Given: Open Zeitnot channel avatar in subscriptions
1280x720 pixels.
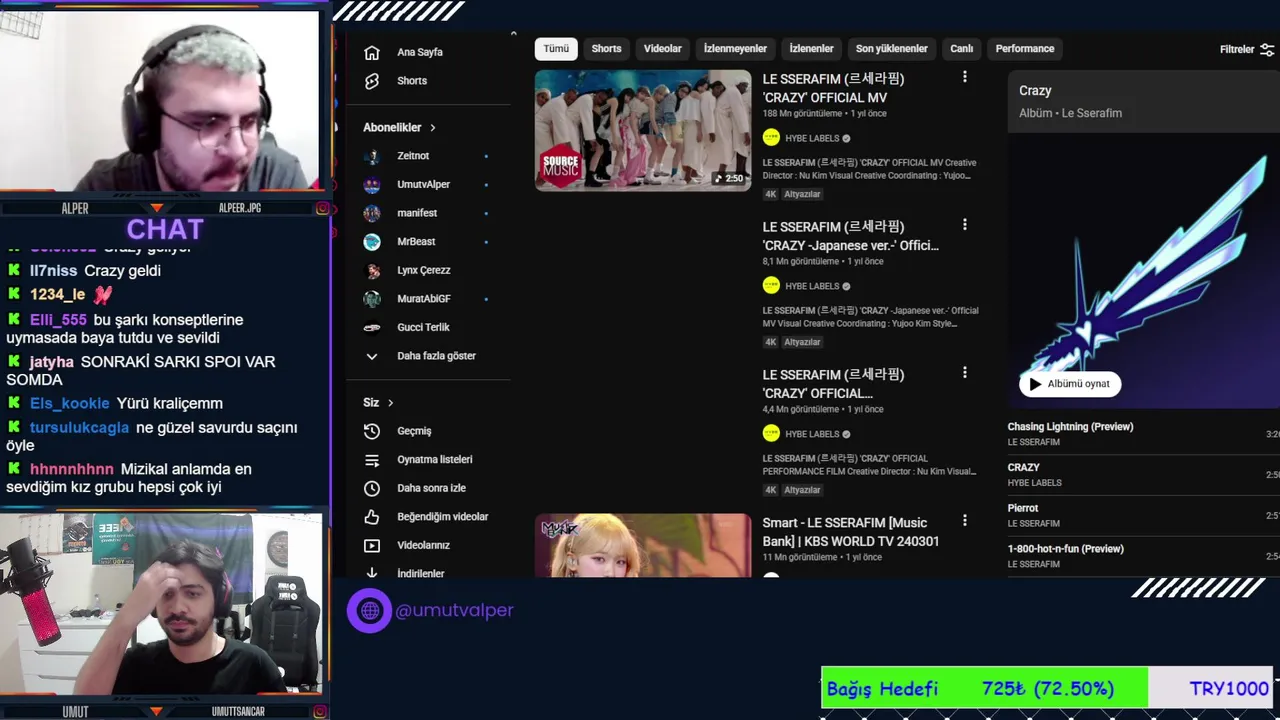Looking at the screenshot, I should (x=372, y=156).
